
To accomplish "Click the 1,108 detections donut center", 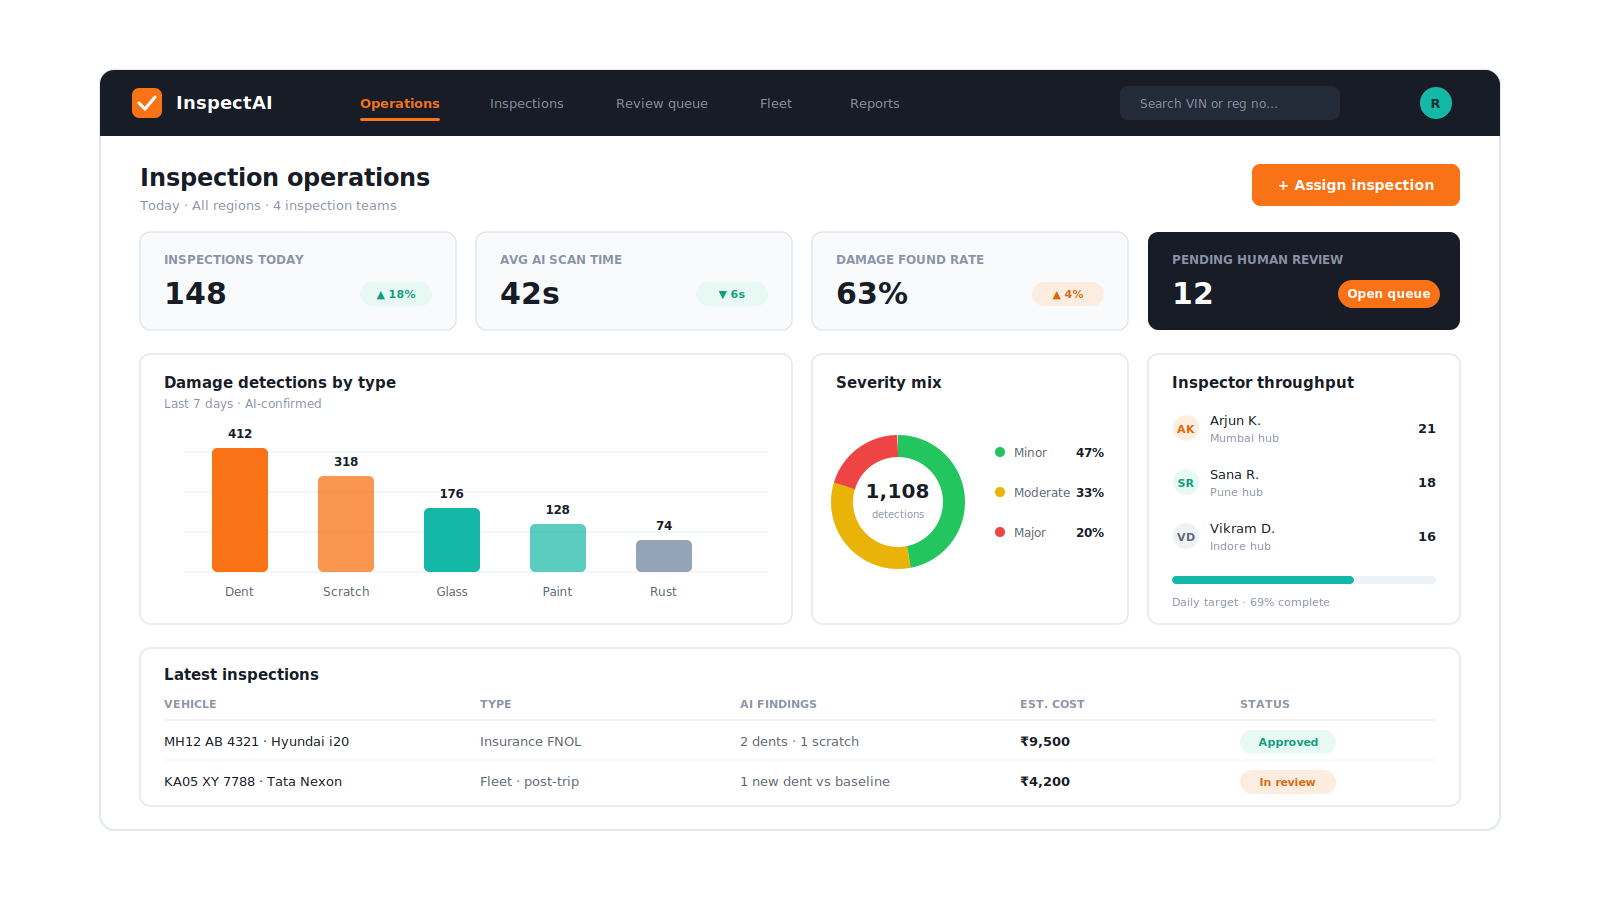I will (x=898, y=501).
